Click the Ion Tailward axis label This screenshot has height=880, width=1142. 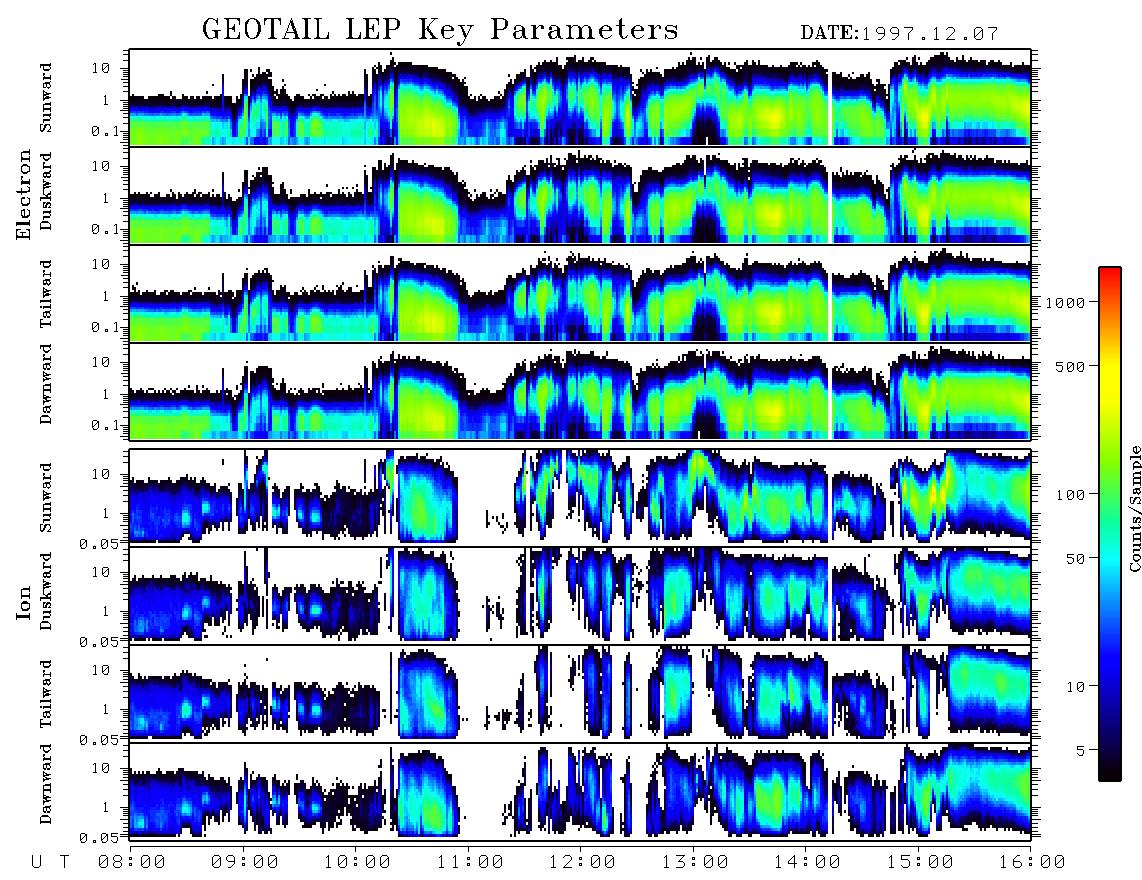click(x=46, y=694)
